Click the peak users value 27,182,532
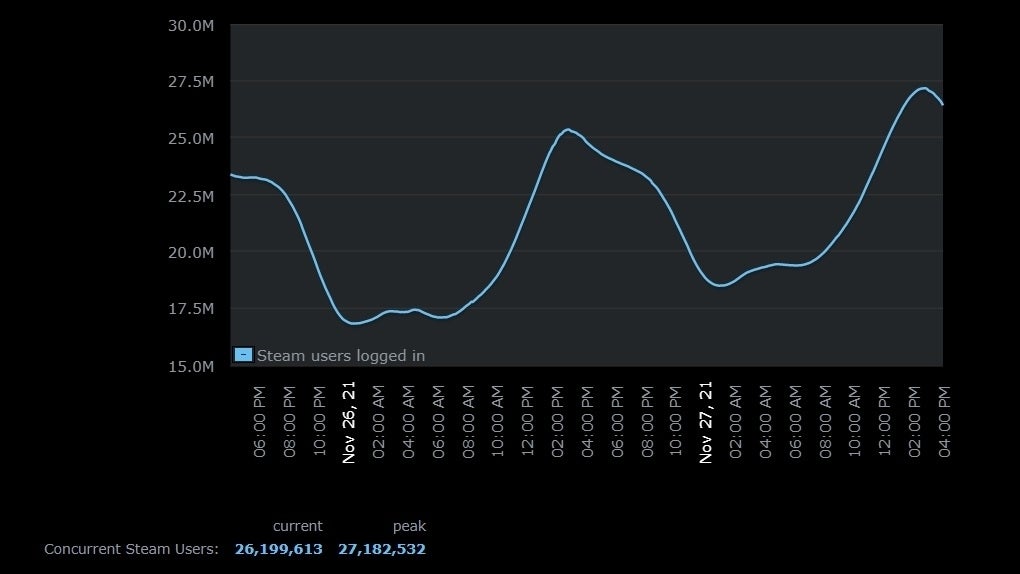 click(x=381, y=549)
